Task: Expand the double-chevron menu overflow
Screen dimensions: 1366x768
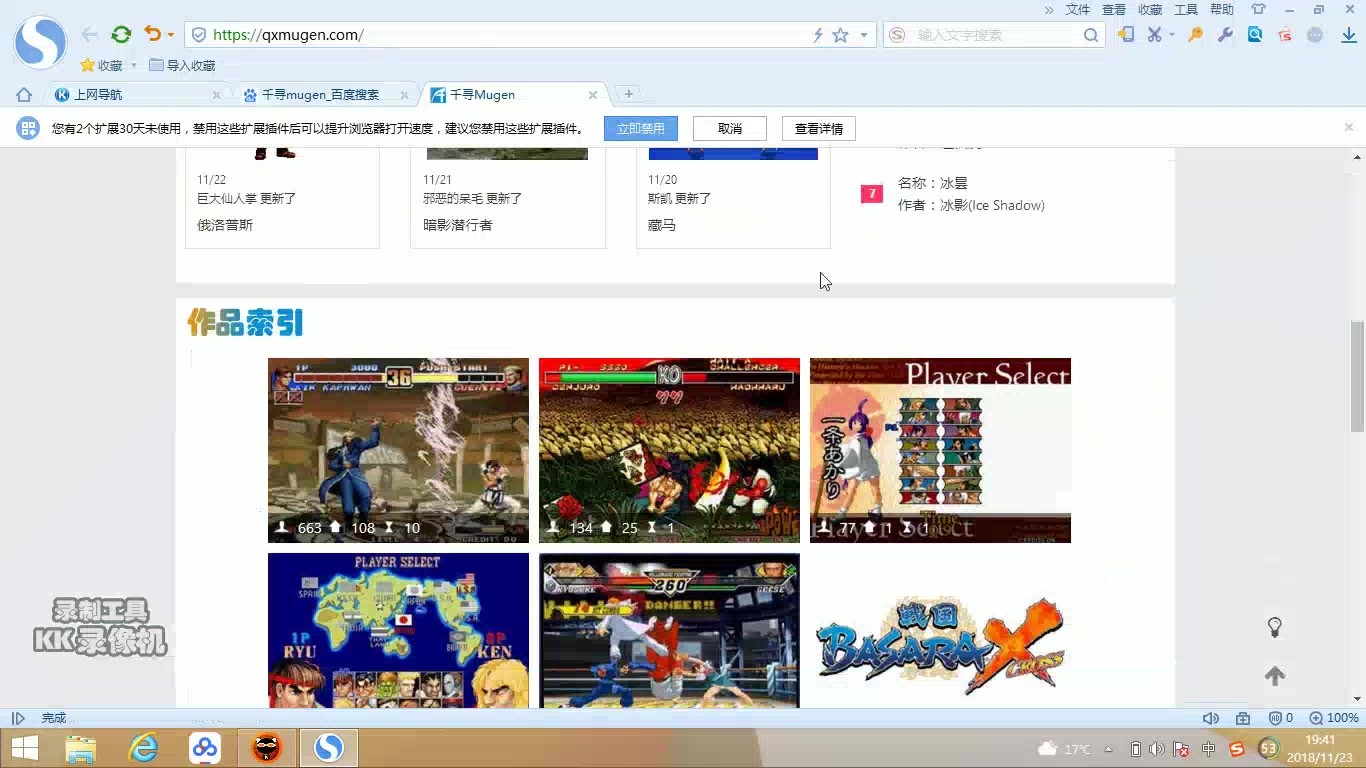Action: 1049,10
